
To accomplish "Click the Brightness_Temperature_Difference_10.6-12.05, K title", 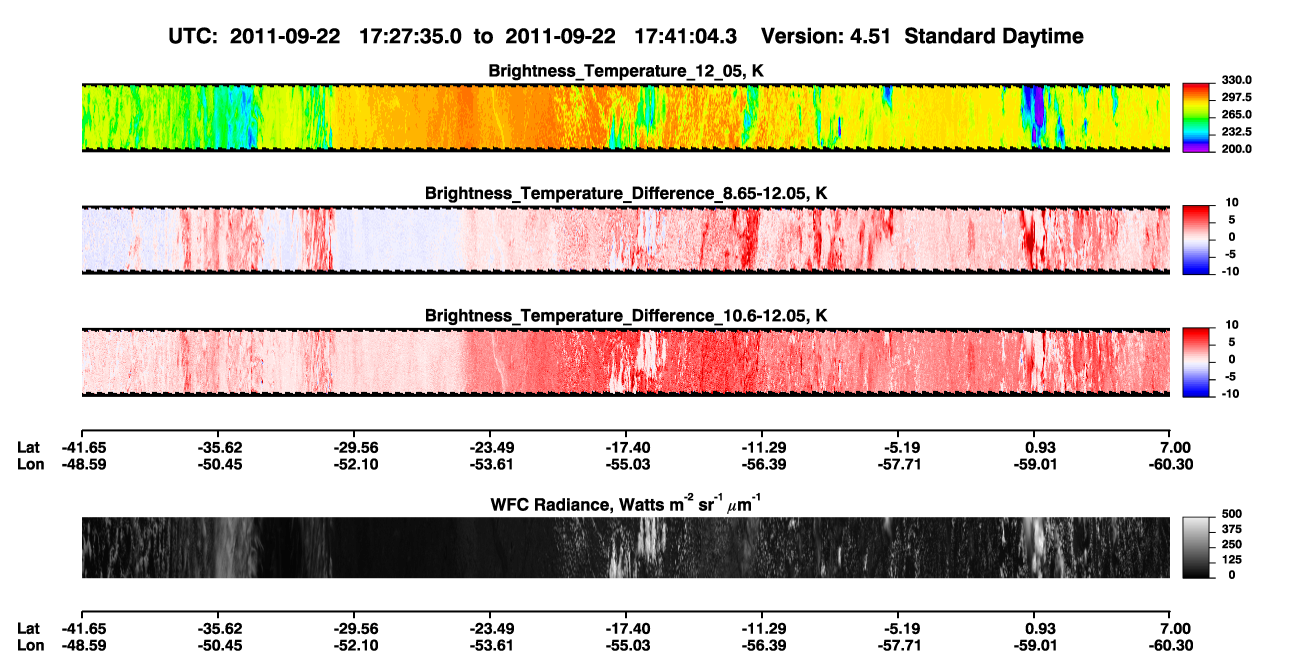I will [x=625, y=315].
